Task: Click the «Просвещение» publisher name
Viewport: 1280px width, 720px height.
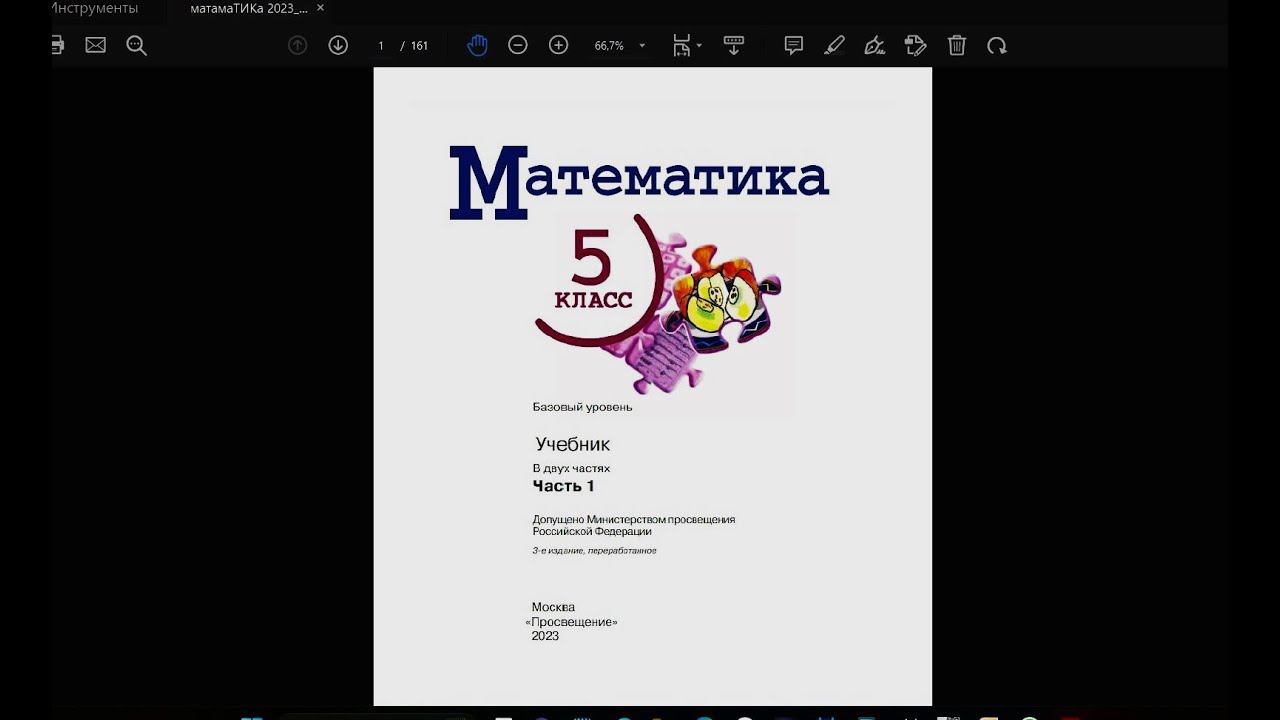Action: click(x=571, y=622)
